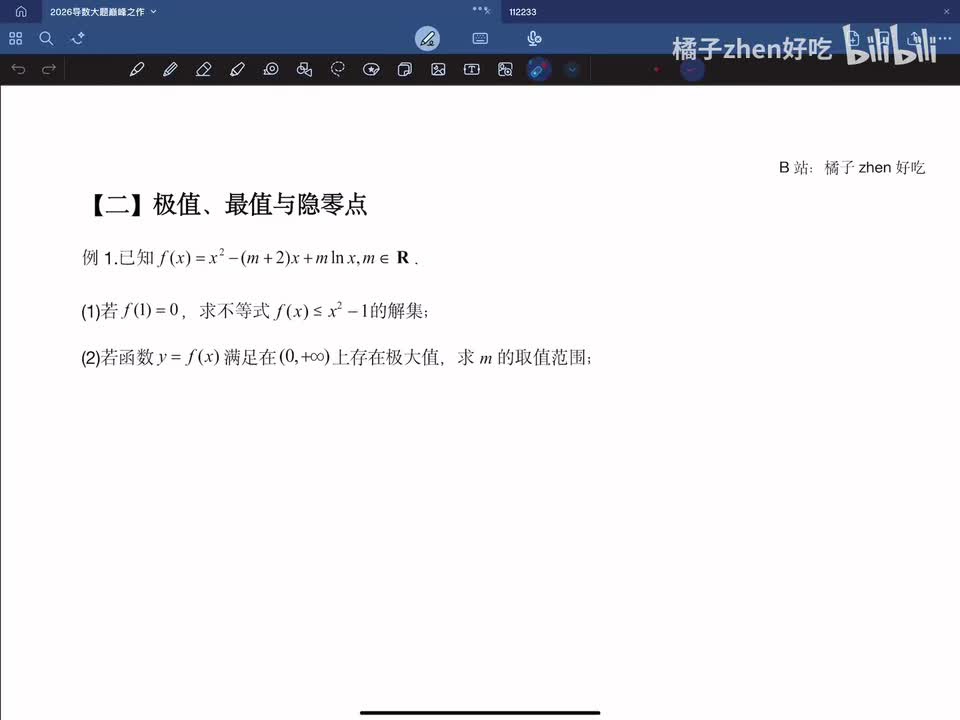Viewport: 960px width, 720px height.
Task: Select the Text box tool
Action: [x=471, y=69]
